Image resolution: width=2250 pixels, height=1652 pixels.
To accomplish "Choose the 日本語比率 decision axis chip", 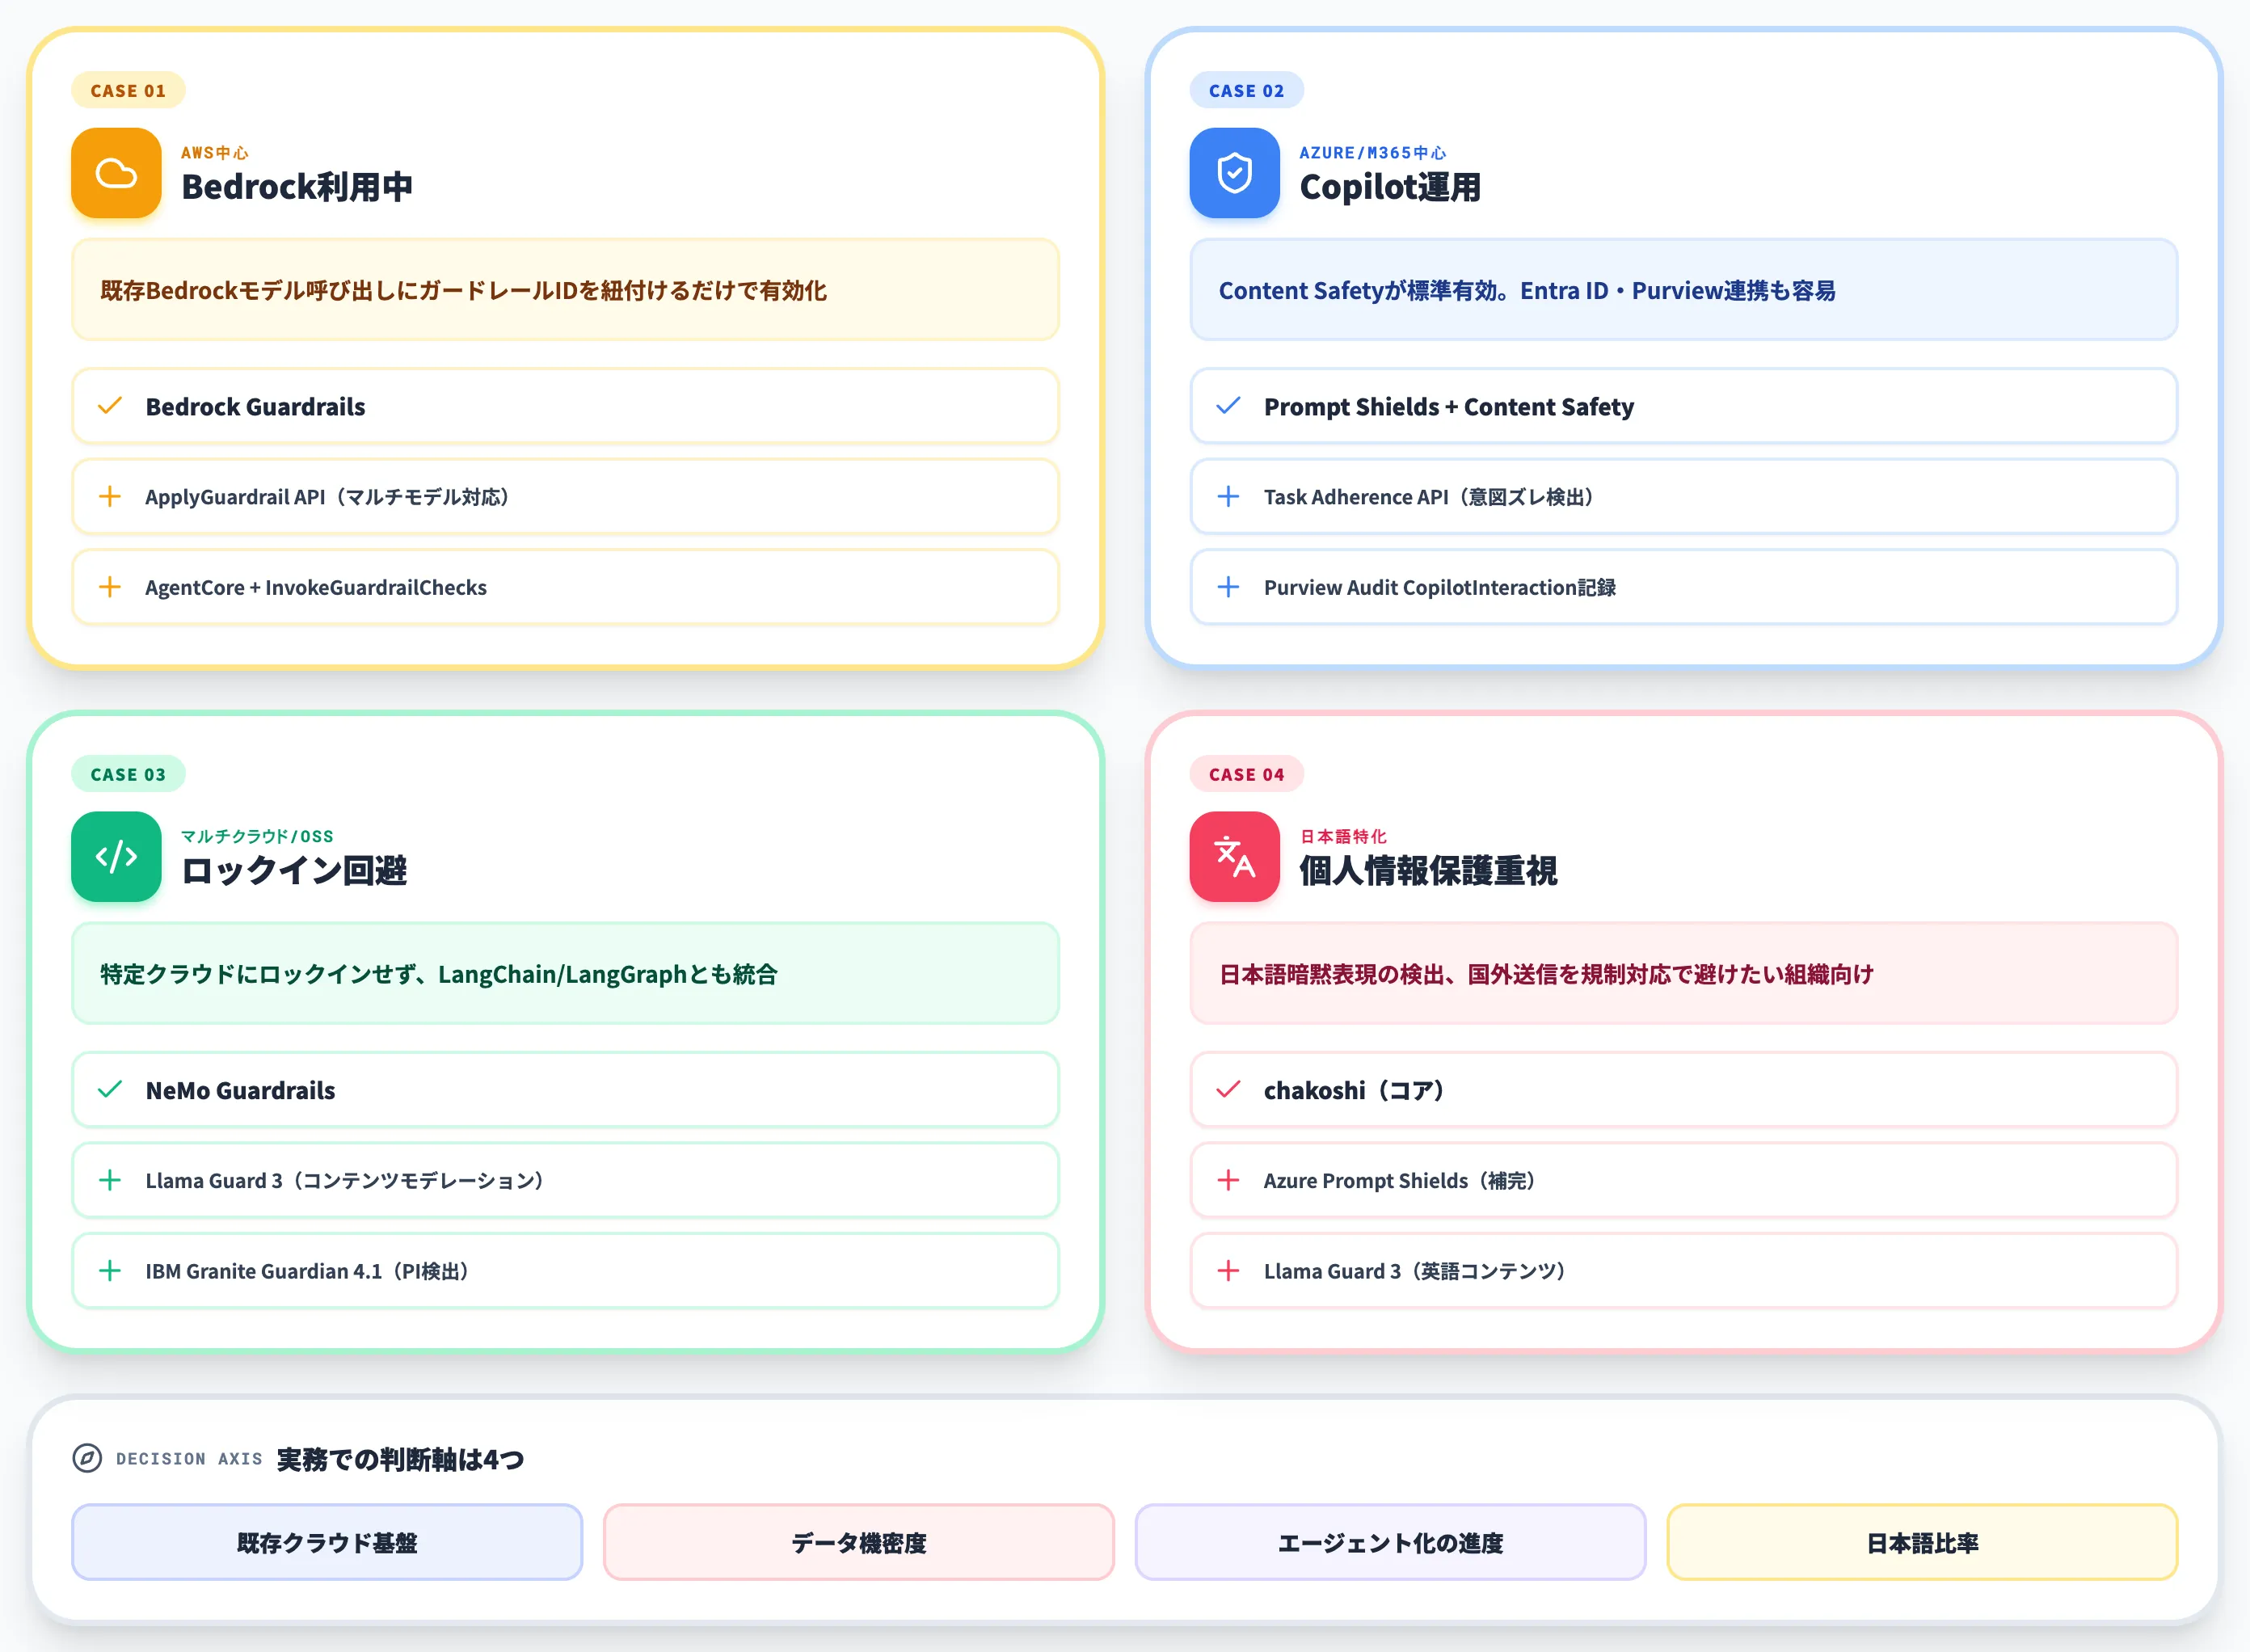I will (x=1922, y=1542).
